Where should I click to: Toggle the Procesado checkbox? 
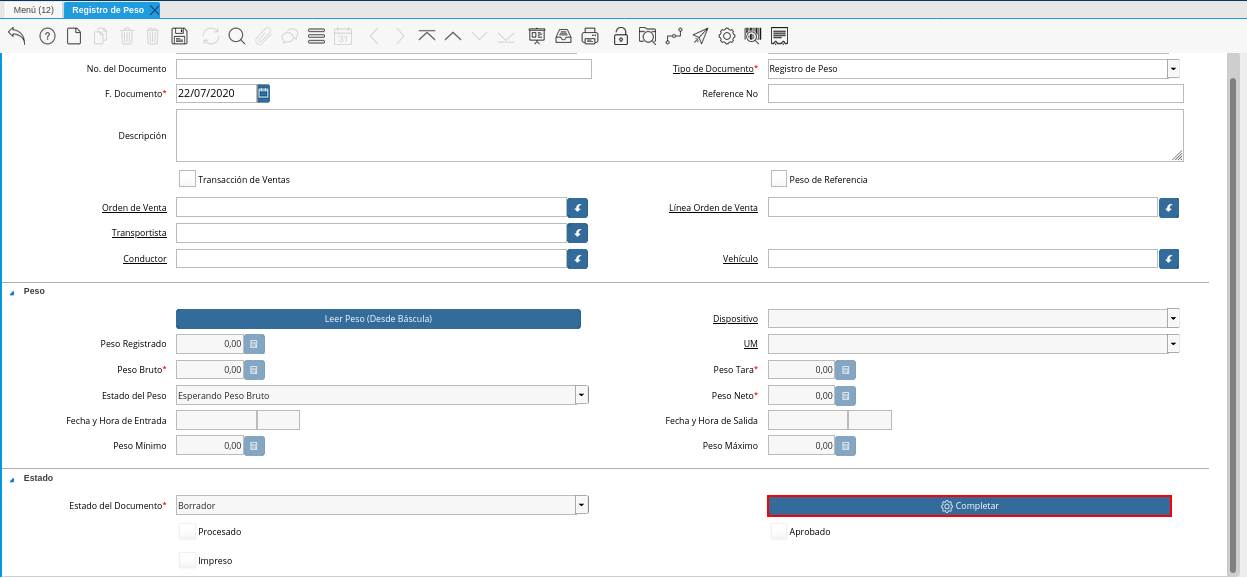187,531
